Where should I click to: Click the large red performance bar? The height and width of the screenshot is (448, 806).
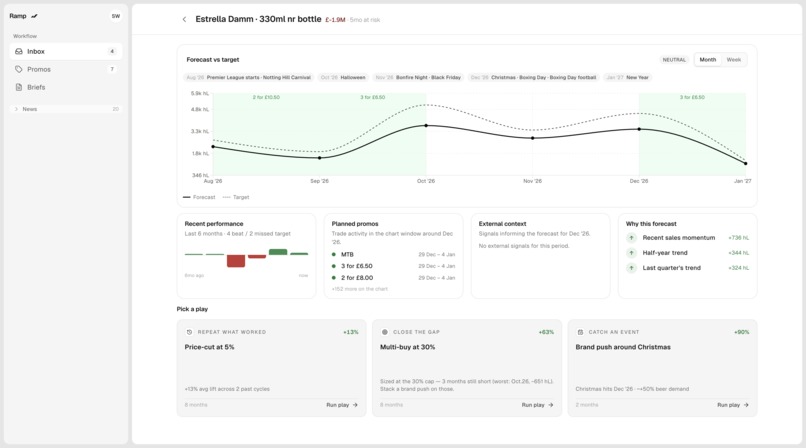click(236, 261)
